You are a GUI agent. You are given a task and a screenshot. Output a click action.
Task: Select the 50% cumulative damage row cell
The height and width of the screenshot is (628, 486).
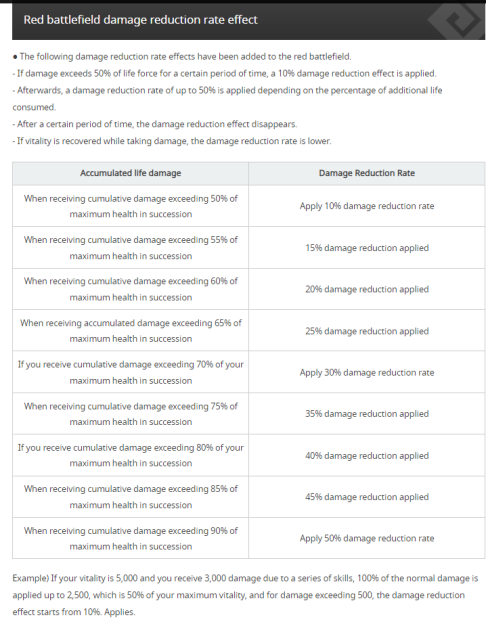tap(131, 206)
